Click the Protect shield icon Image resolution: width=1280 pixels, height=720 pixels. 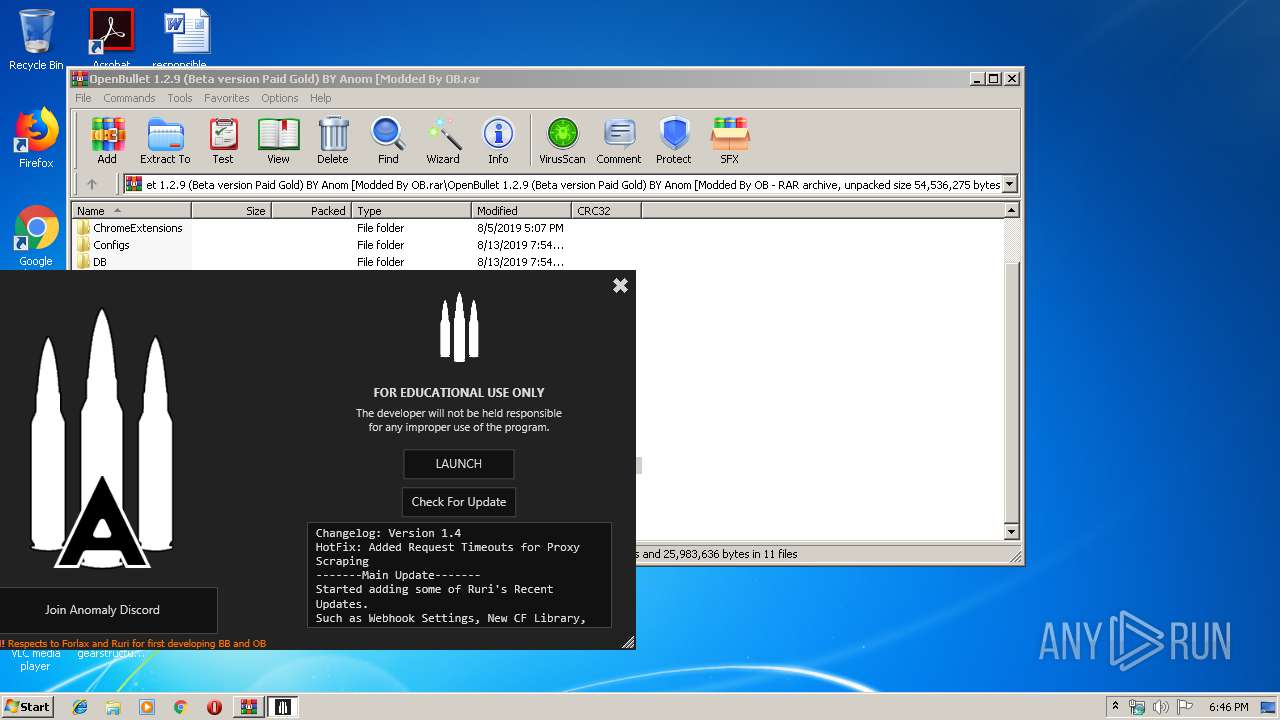pos(674,141)
